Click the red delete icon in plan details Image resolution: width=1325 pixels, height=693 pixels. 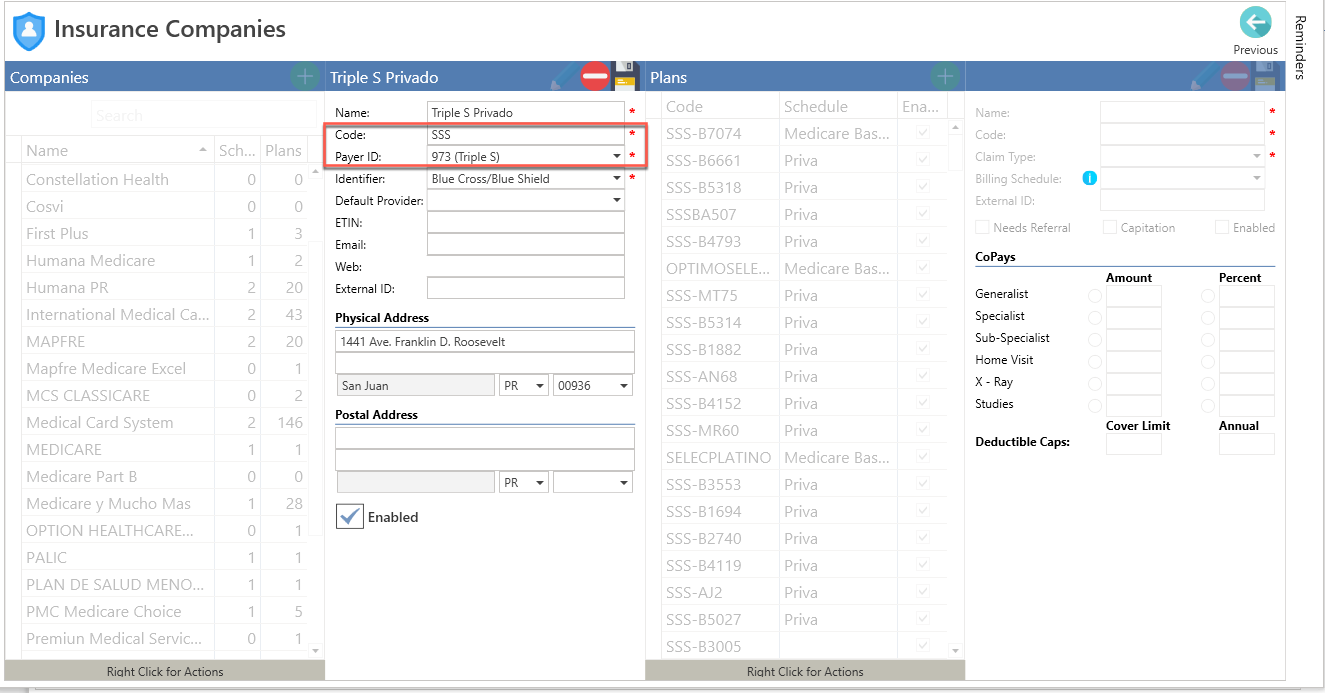(x=1236, y=76)
